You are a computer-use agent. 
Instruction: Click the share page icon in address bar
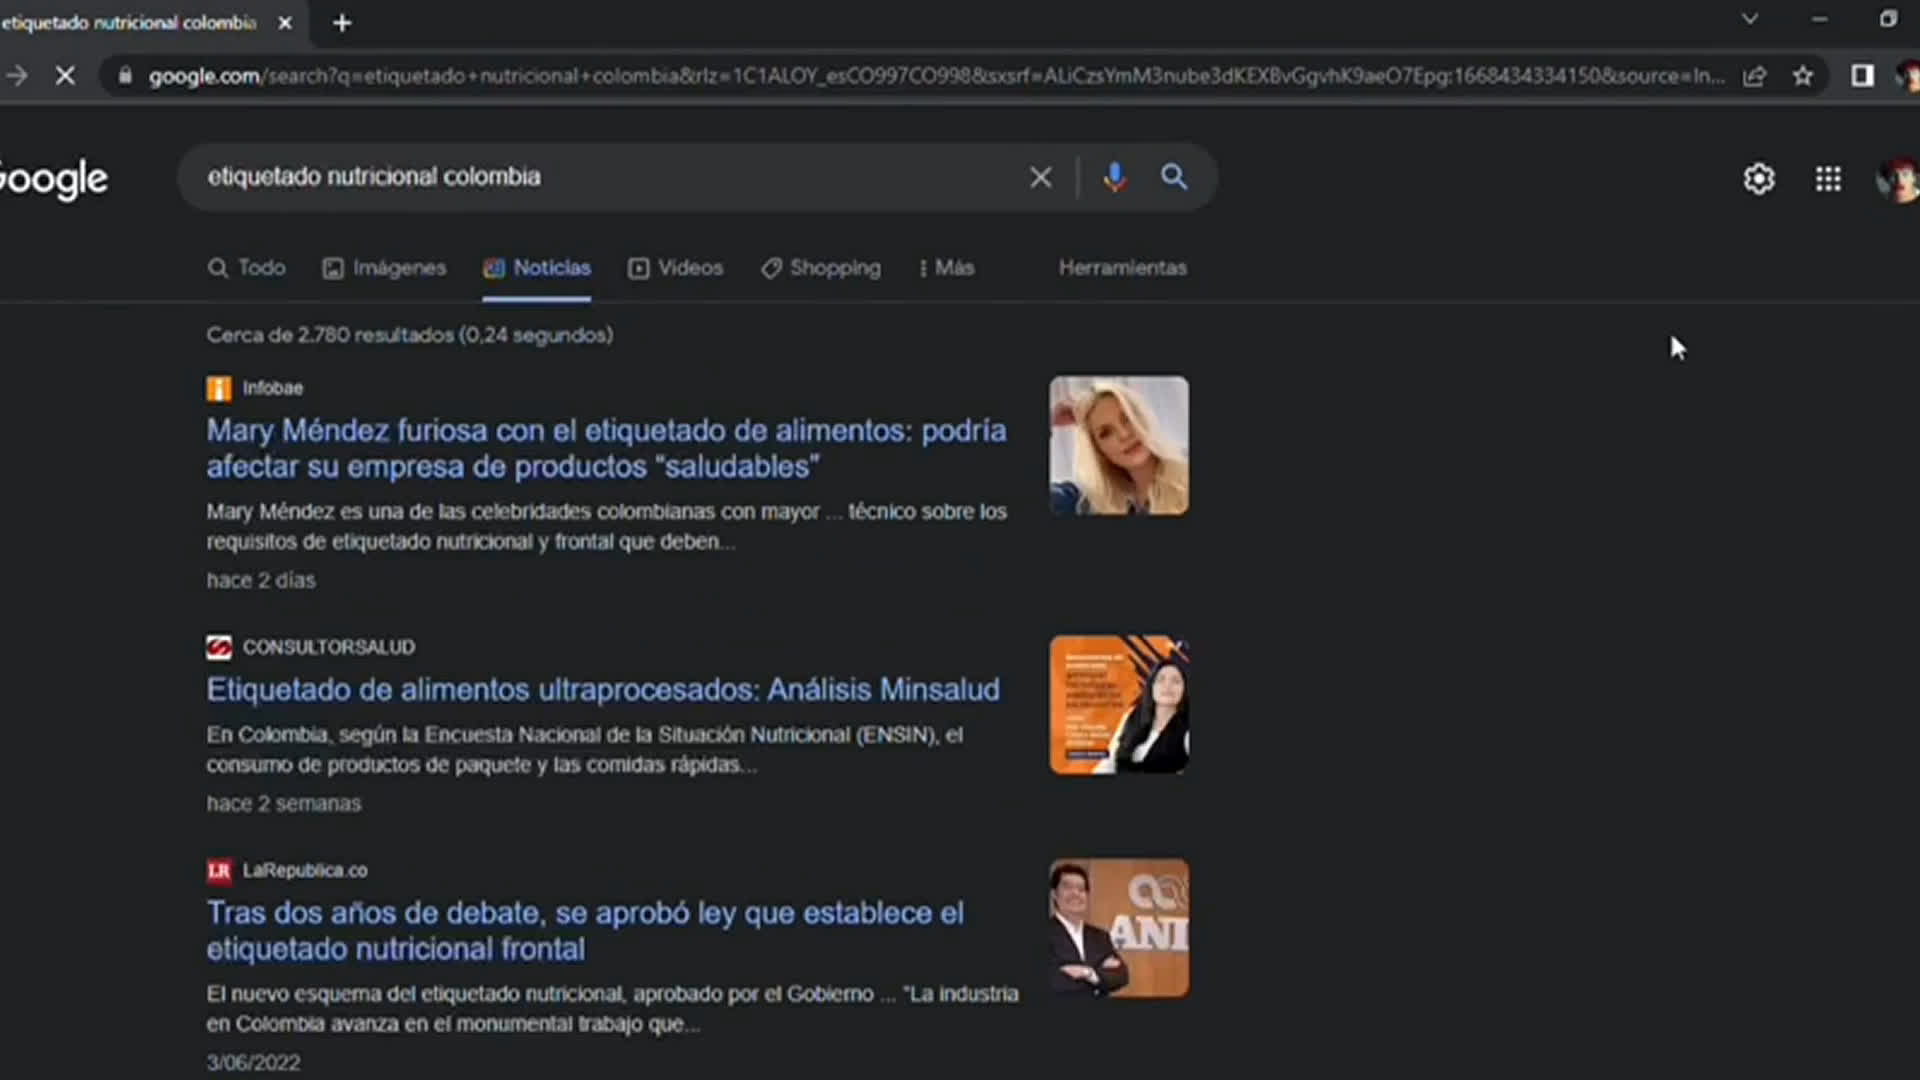(x=1754, y=76)
